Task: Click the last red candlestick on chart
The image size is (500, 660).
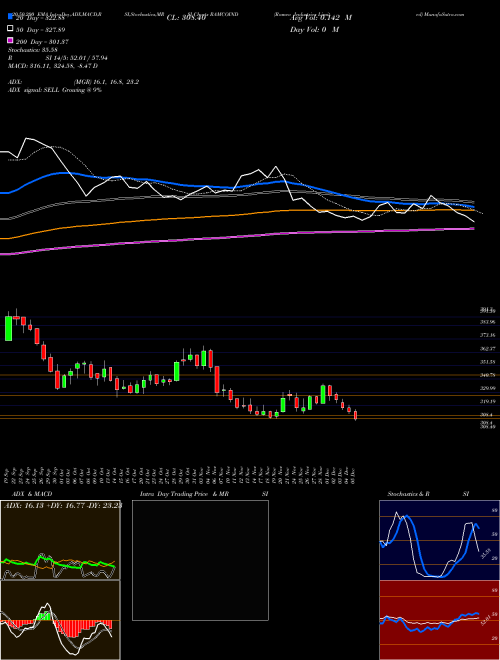Action: [356, 415]
